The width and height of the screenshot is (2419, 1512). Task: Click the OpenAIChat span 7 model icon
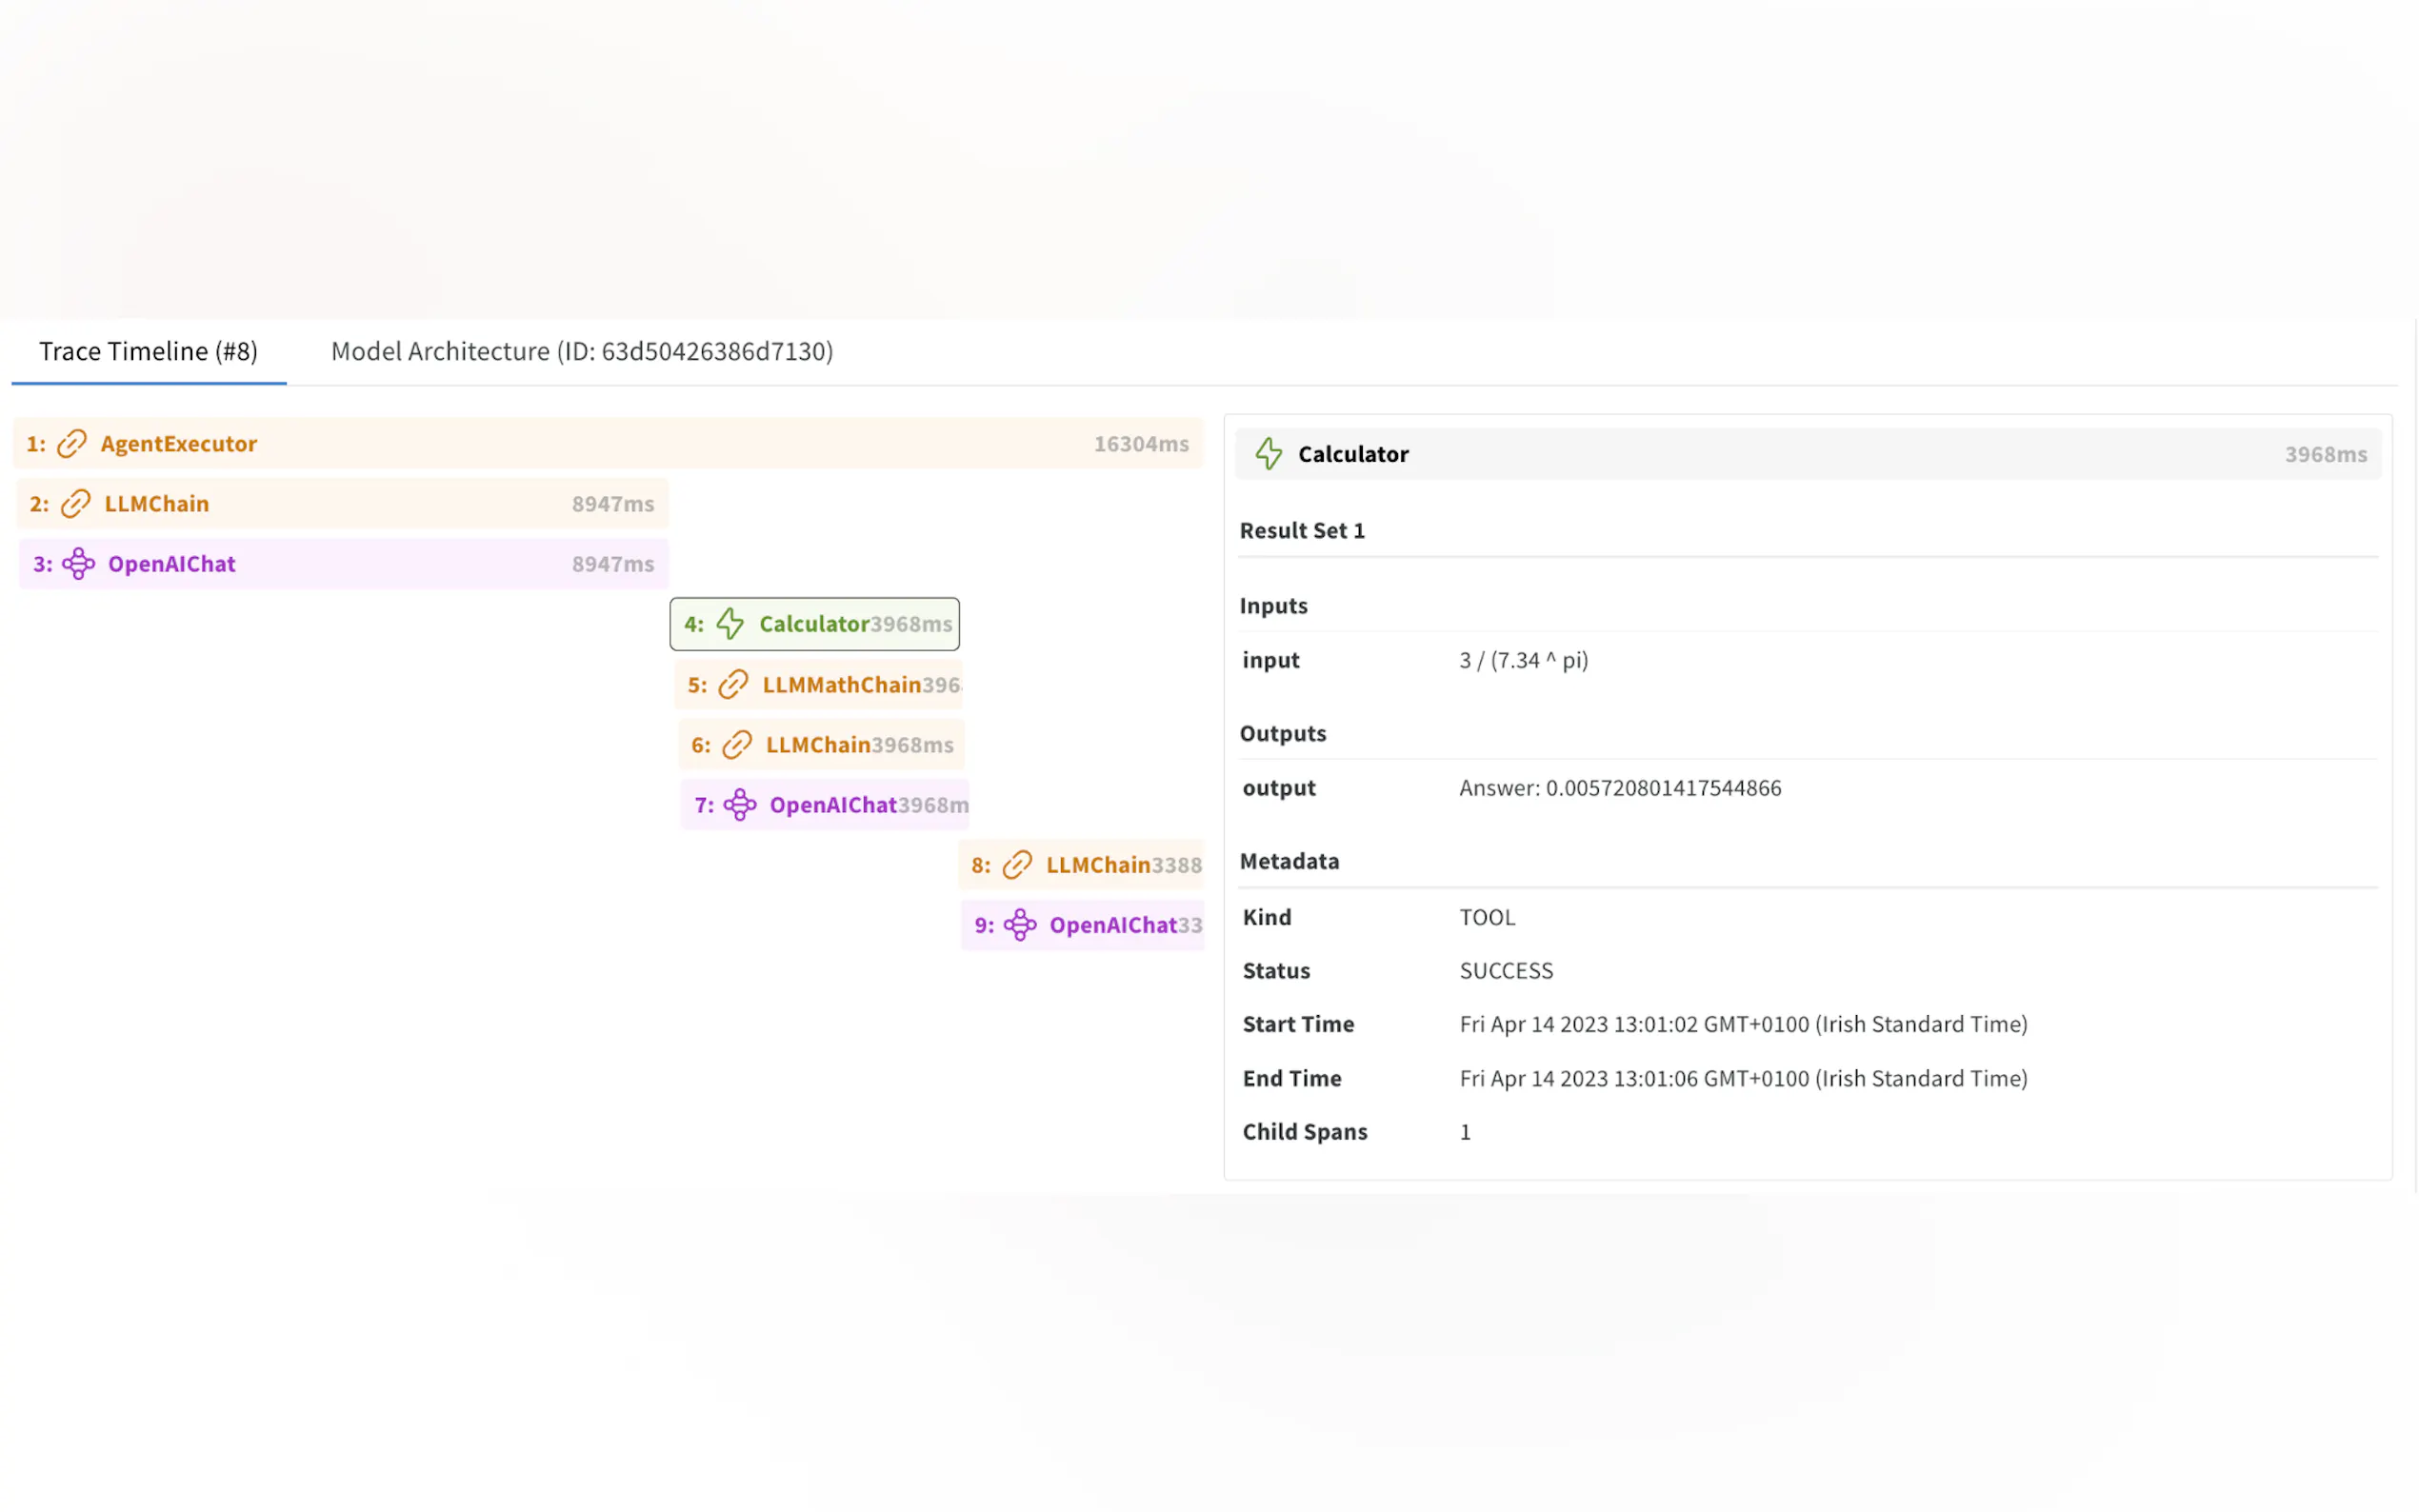point(740,805)
